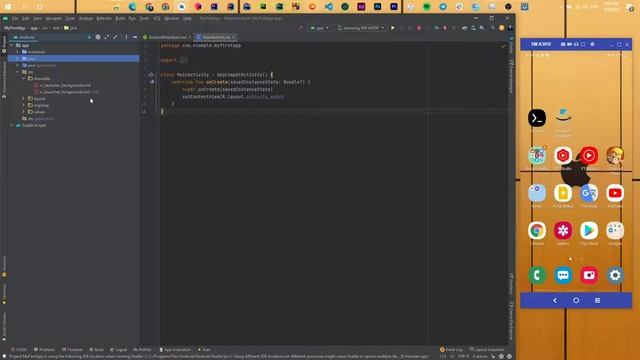This screenshot has width=640, height=360.
Task: Run the app with the green play button
Action: pos(393,28)
